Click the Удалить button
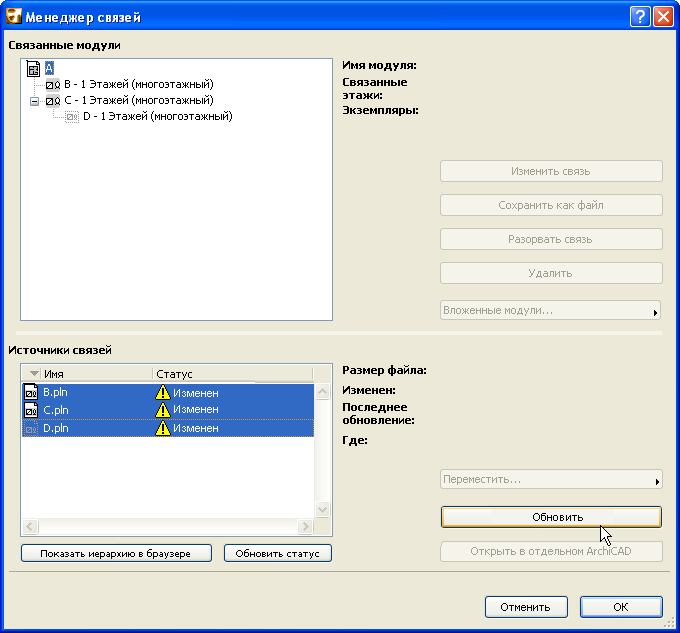This screenshot has width=680, height=633. click(x=551, y=273)
